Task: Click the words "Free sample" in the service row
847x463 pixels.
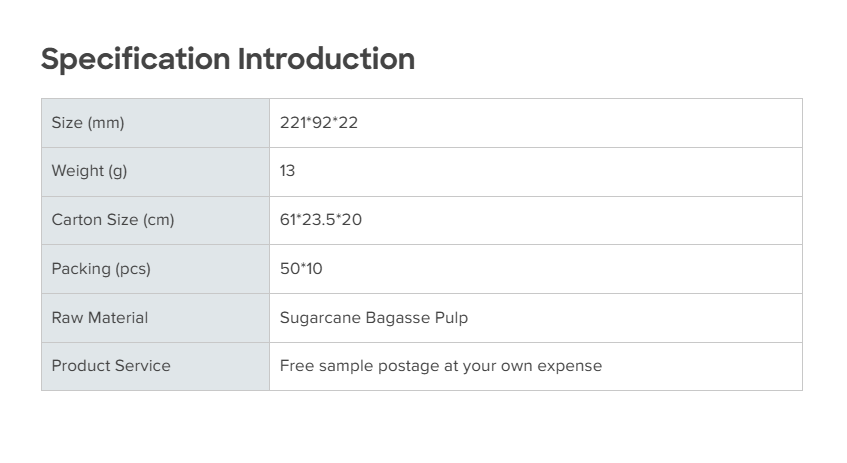Action: coord(326,366)
